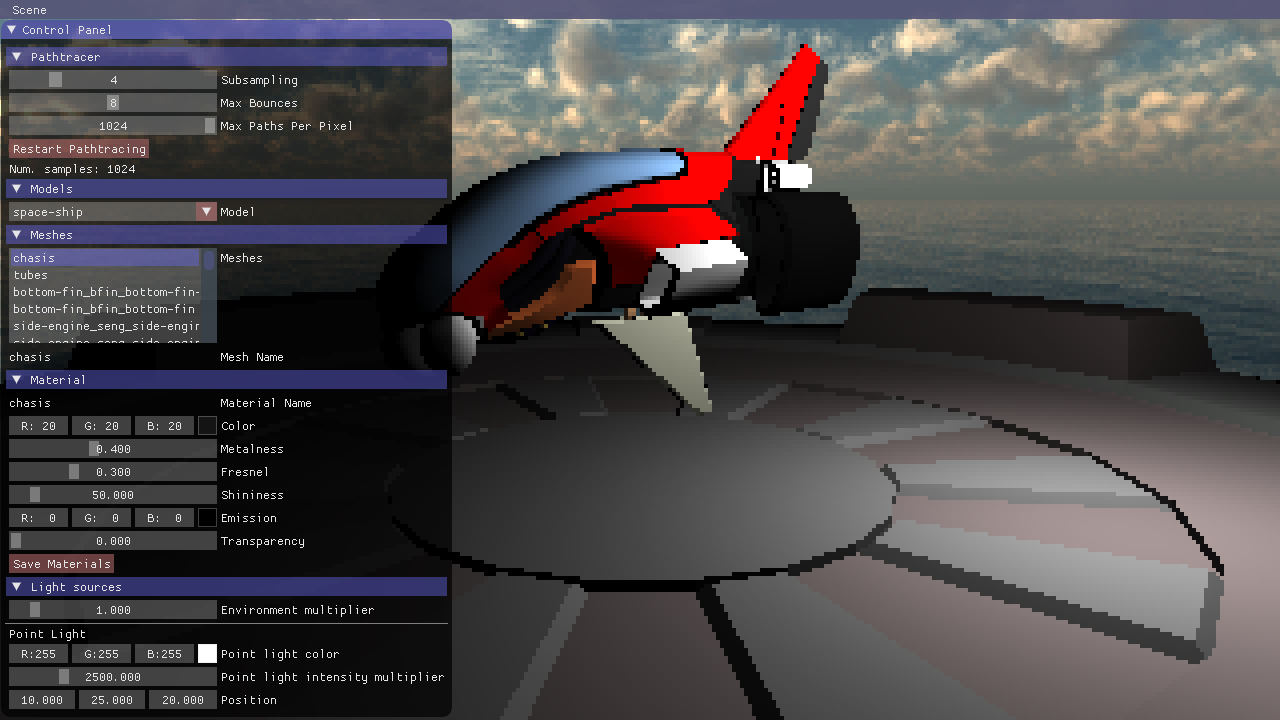This screenshot has height=720, width=1280.
Task: Adjust the Max Paths Per Pixel slider
Action: click(113, 126)
